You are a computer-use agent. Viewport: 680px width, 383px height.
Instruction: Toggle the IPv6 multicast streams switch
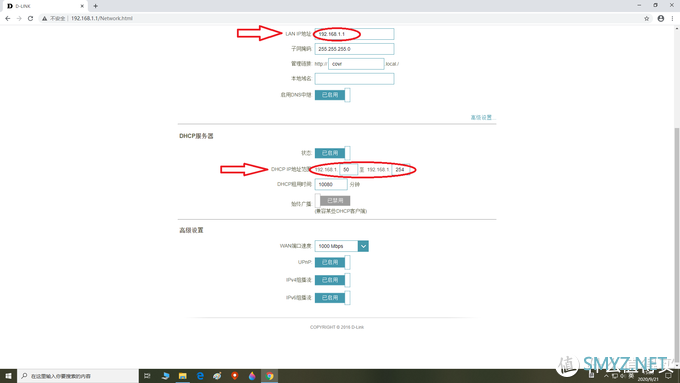(333, 298)
